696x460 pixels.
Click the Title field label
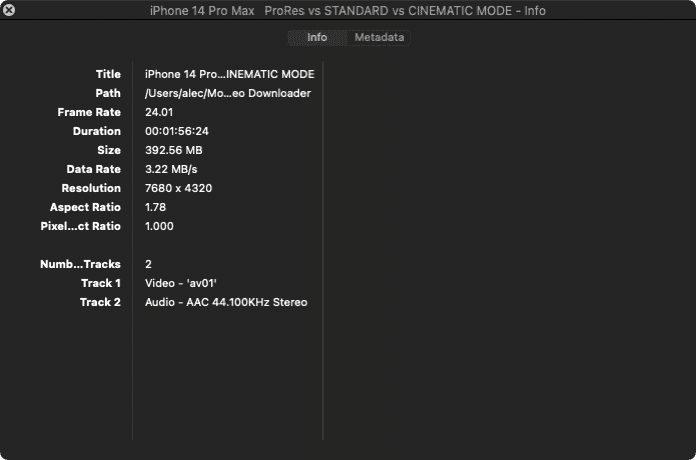pyautogui.click(x=108, y=74)
